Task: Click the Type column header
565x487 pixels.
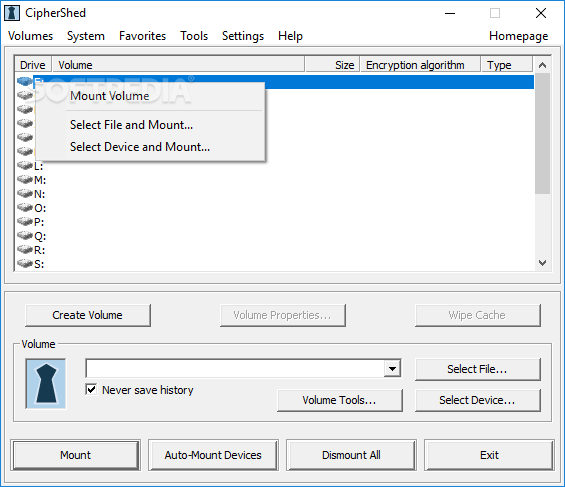Action: [507, 65]
